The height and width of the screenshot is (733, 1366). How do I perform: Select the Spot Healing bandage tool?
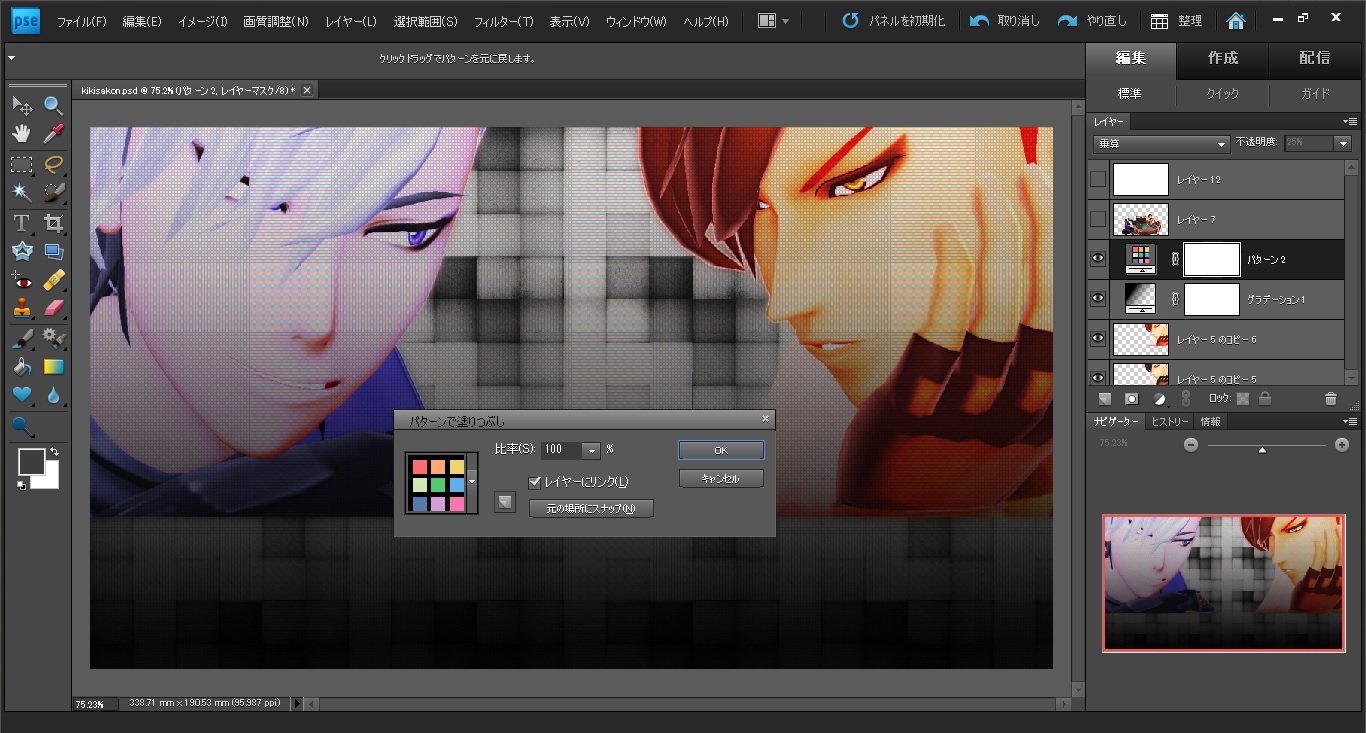coord(53,279)
